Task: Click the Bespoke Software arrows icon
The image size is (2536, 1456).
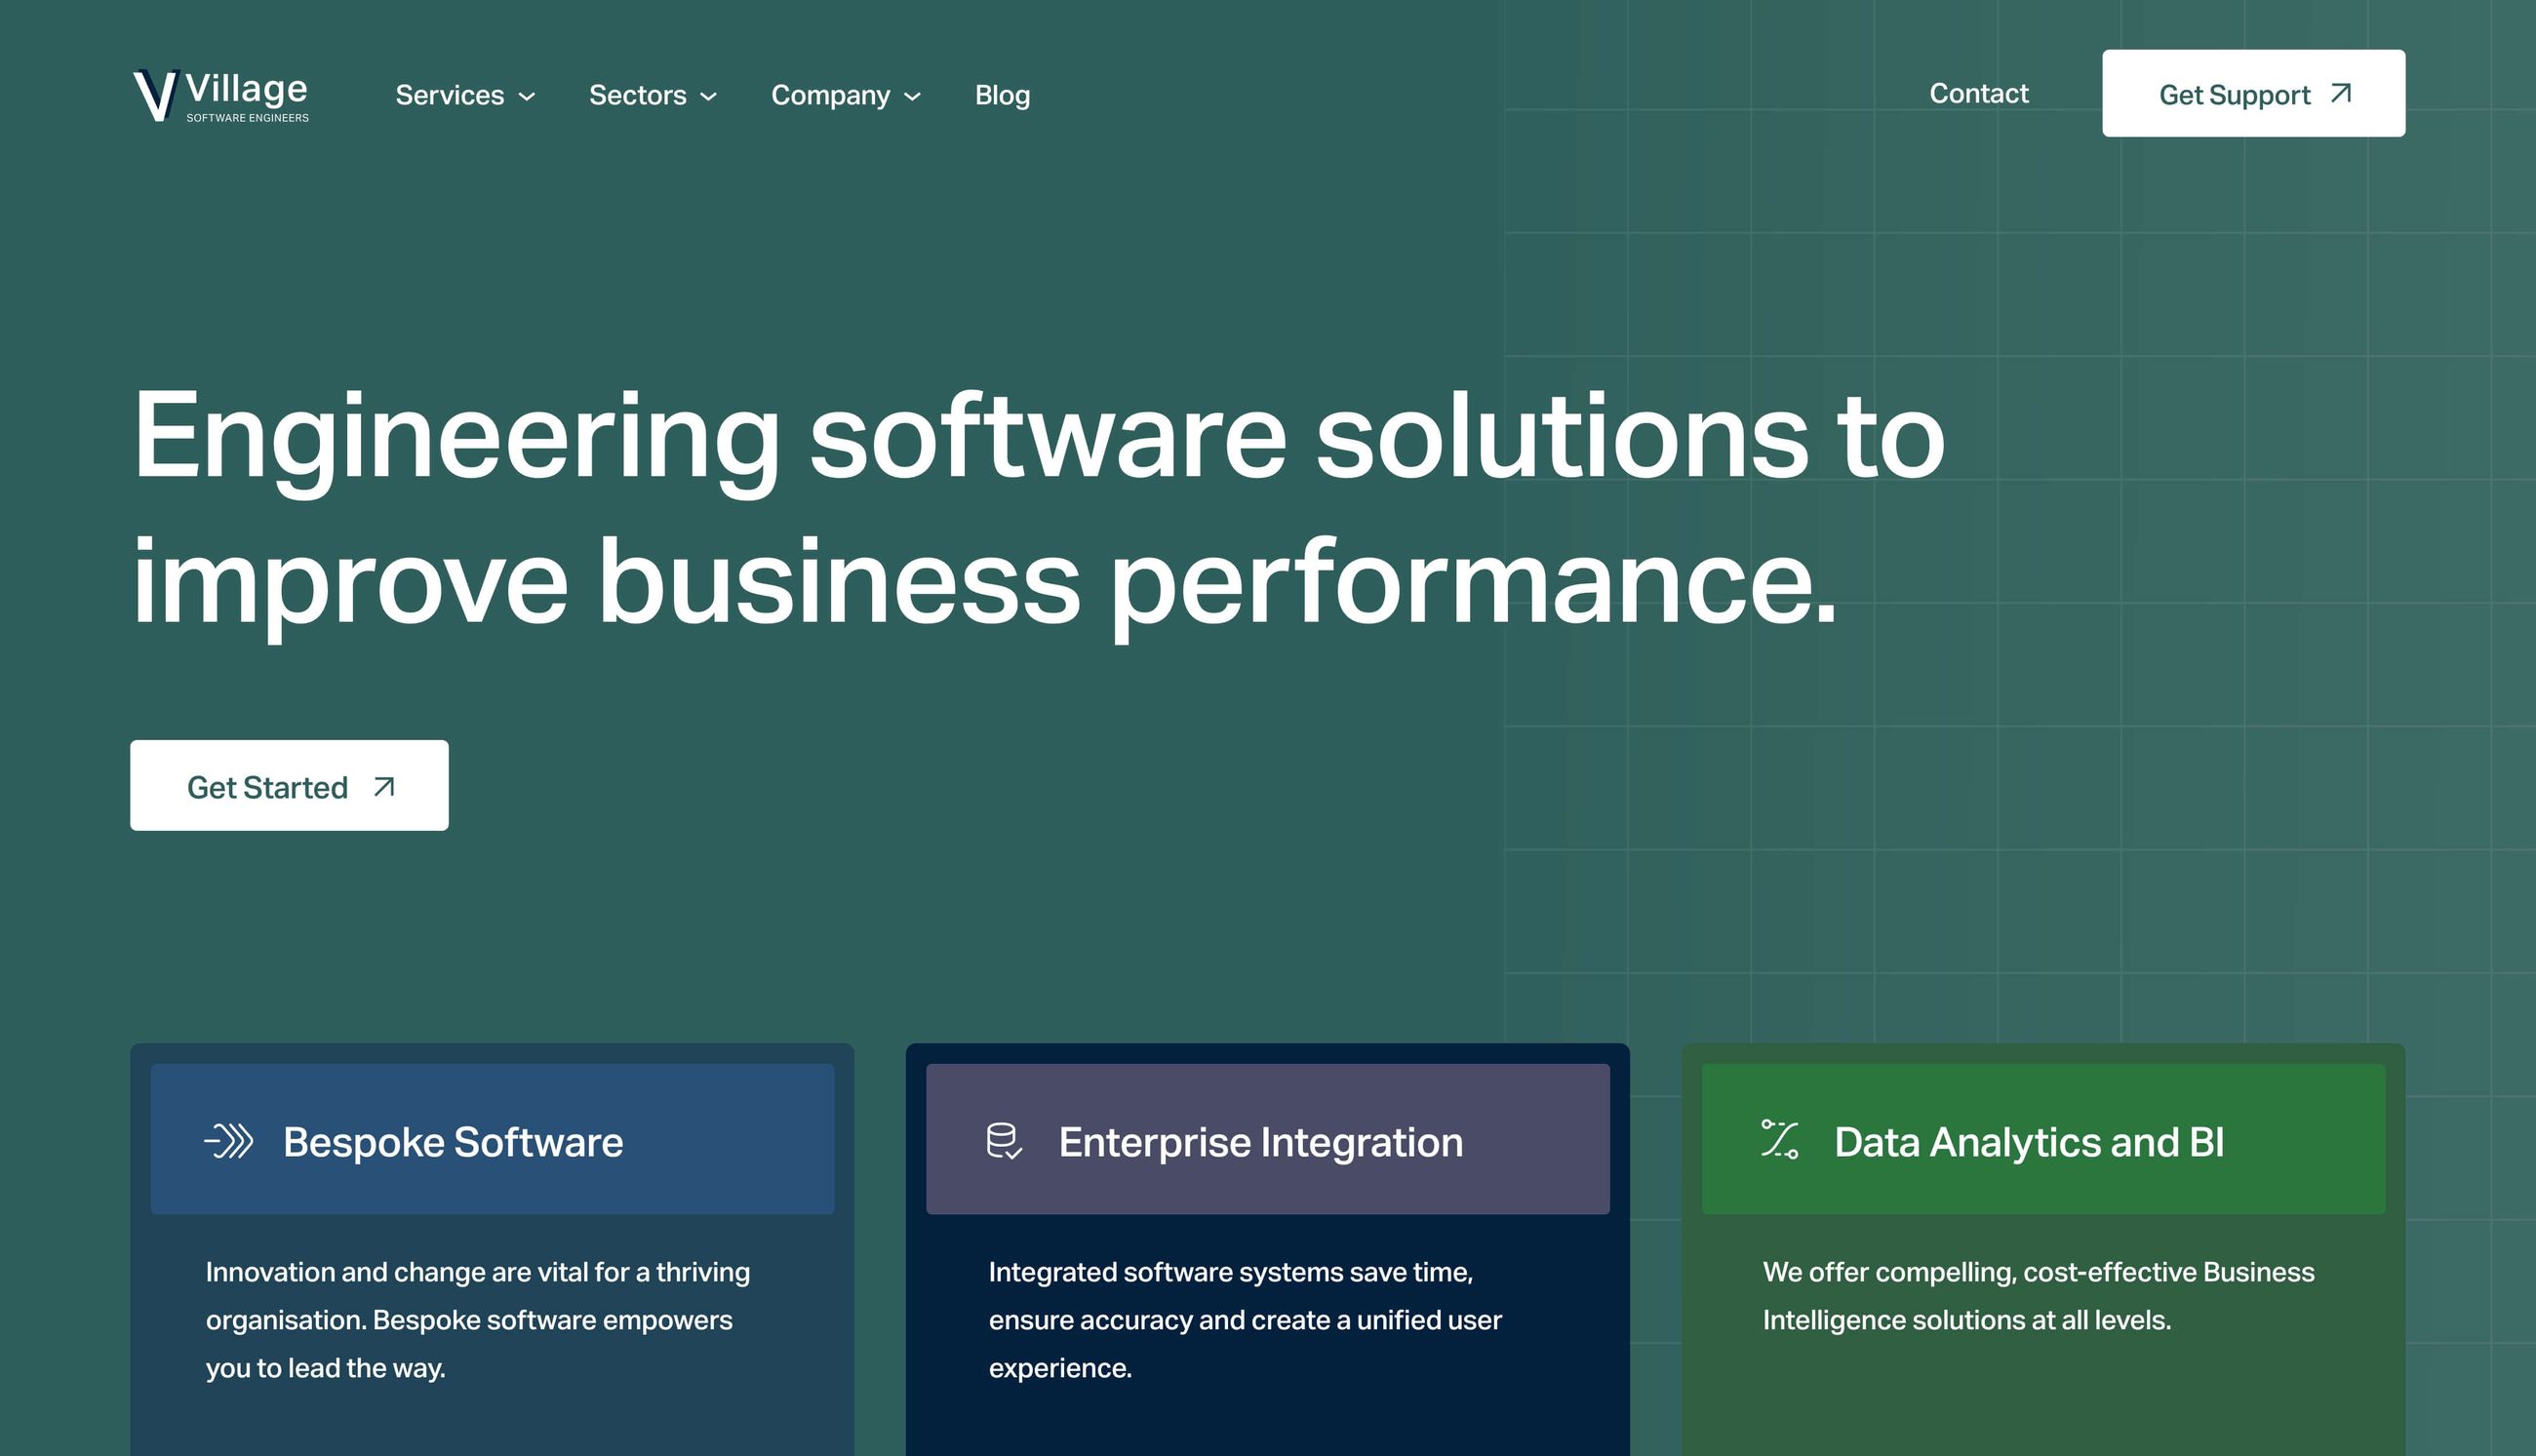Action: [229, 1141]
